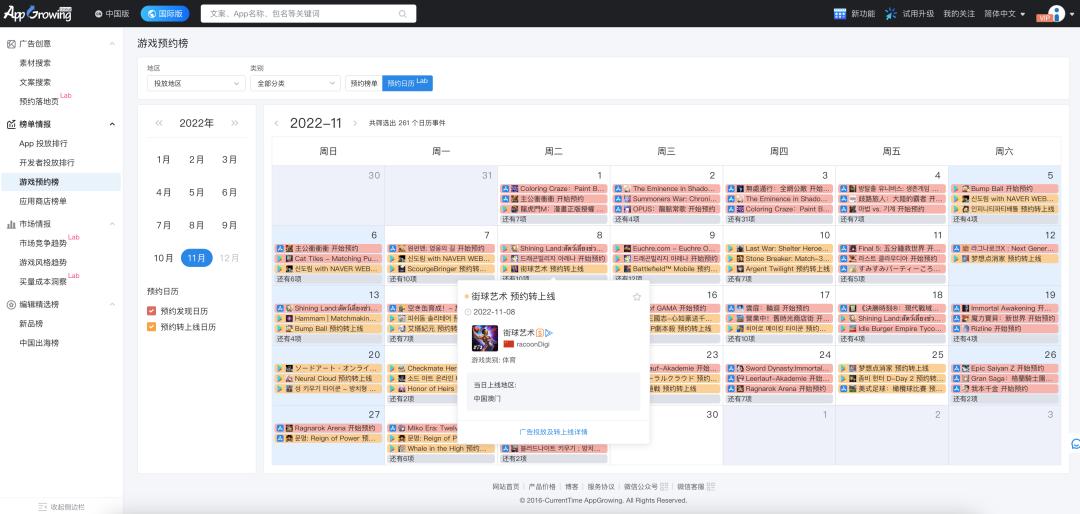Click the 榜单情报 section icon

(x=11, y=124)
